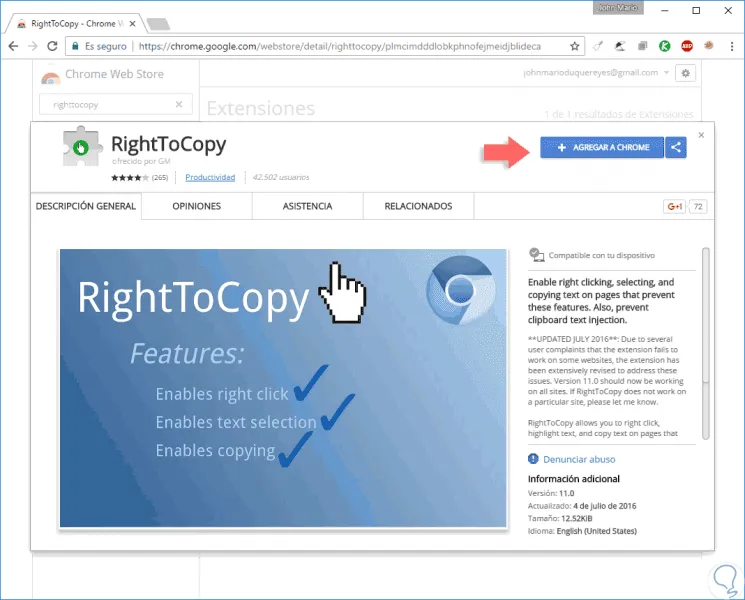Click the dark pages extension icon in toolbar

click(x=642, y=46)
